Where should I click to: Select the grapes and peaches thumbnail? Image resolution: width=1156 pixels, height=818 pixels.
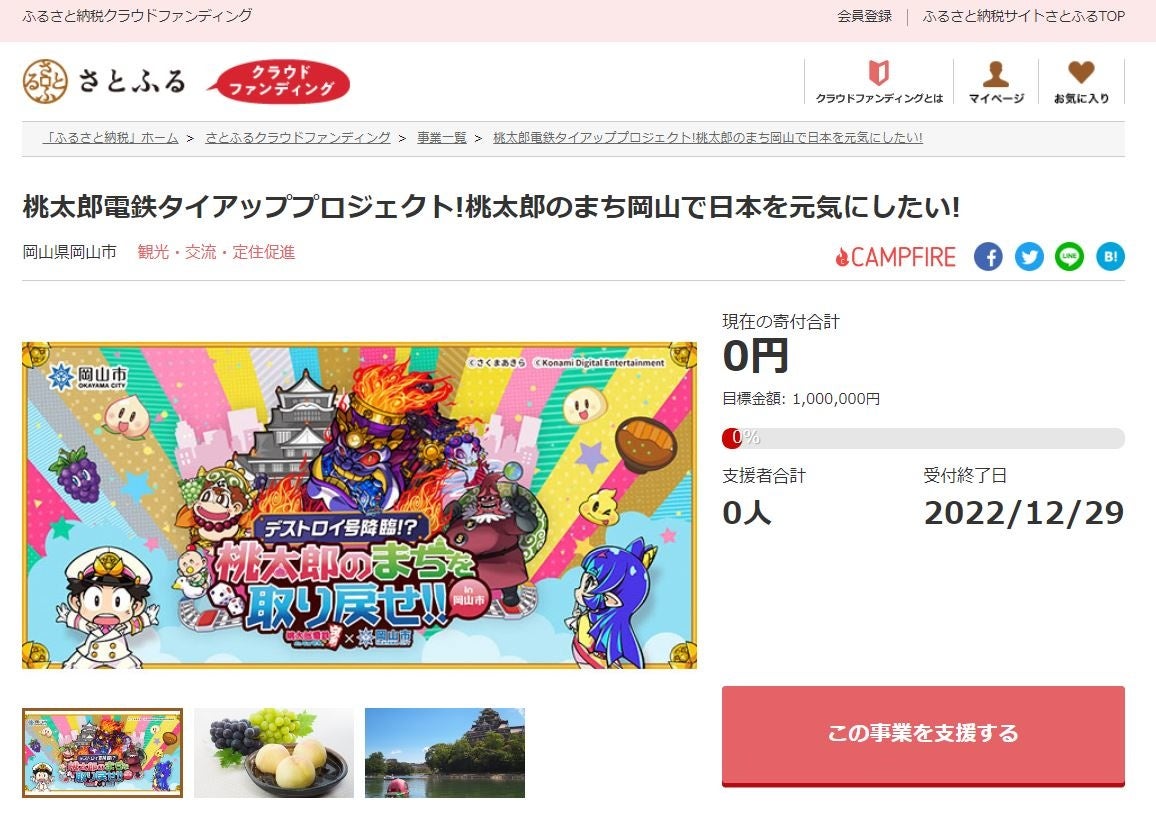click(x=274, y=753)
